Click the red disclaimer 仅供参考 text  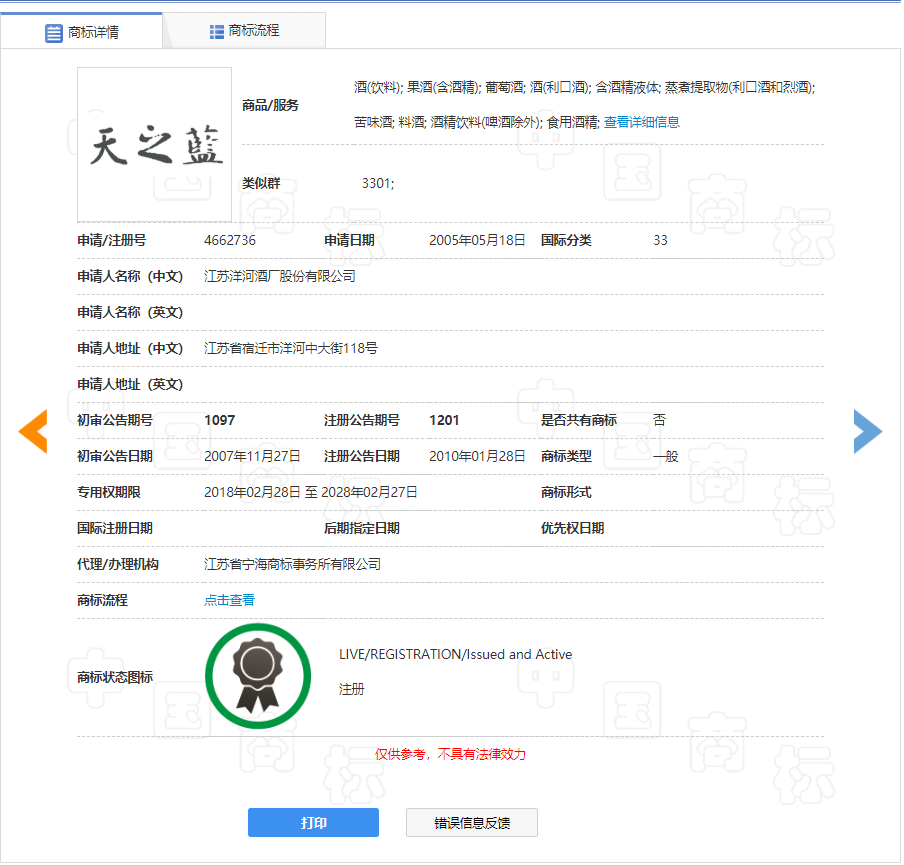[x=450, y=754]
